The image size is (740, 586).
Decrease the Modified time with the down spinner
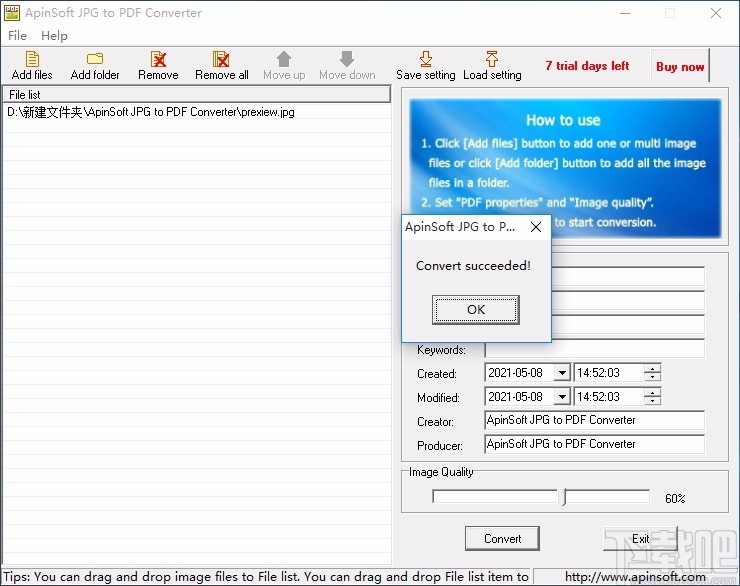point(652,401)
